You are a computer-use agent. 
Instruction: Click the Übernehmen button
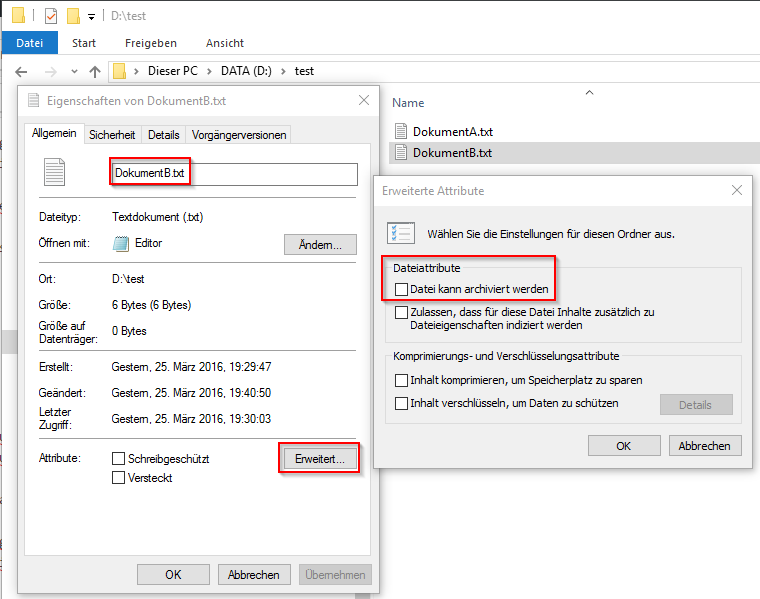click(335, 575)
